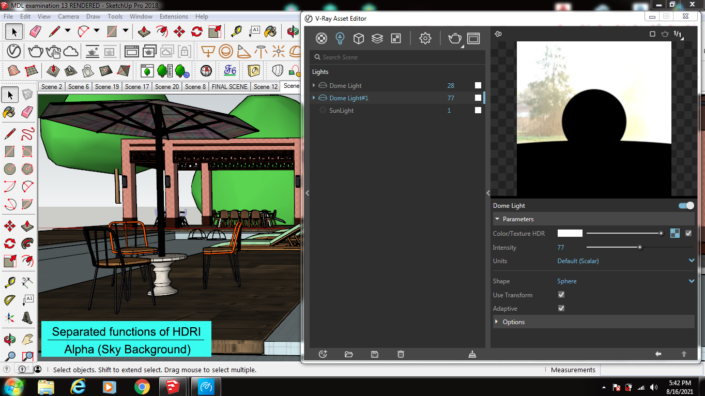Open the Lights tab lightbulb icon
This screenshot has height=396, width=705.
point(340,38)
